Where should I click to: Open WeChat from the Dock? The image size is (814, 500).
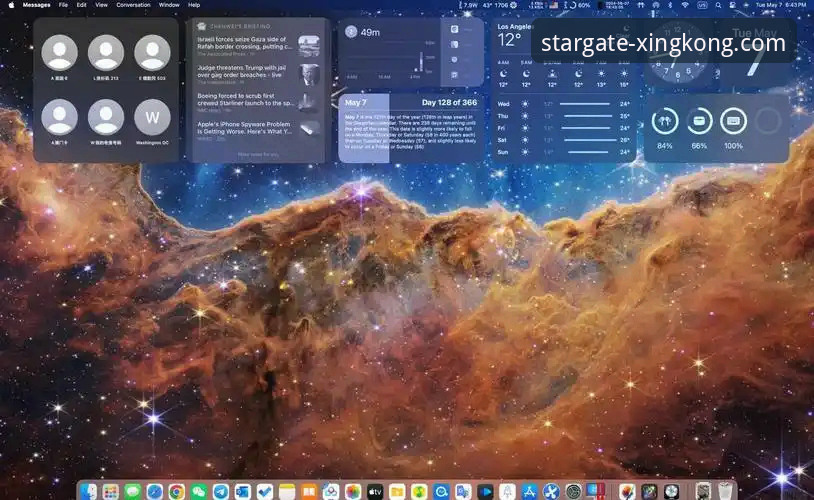tap(198, 491)
